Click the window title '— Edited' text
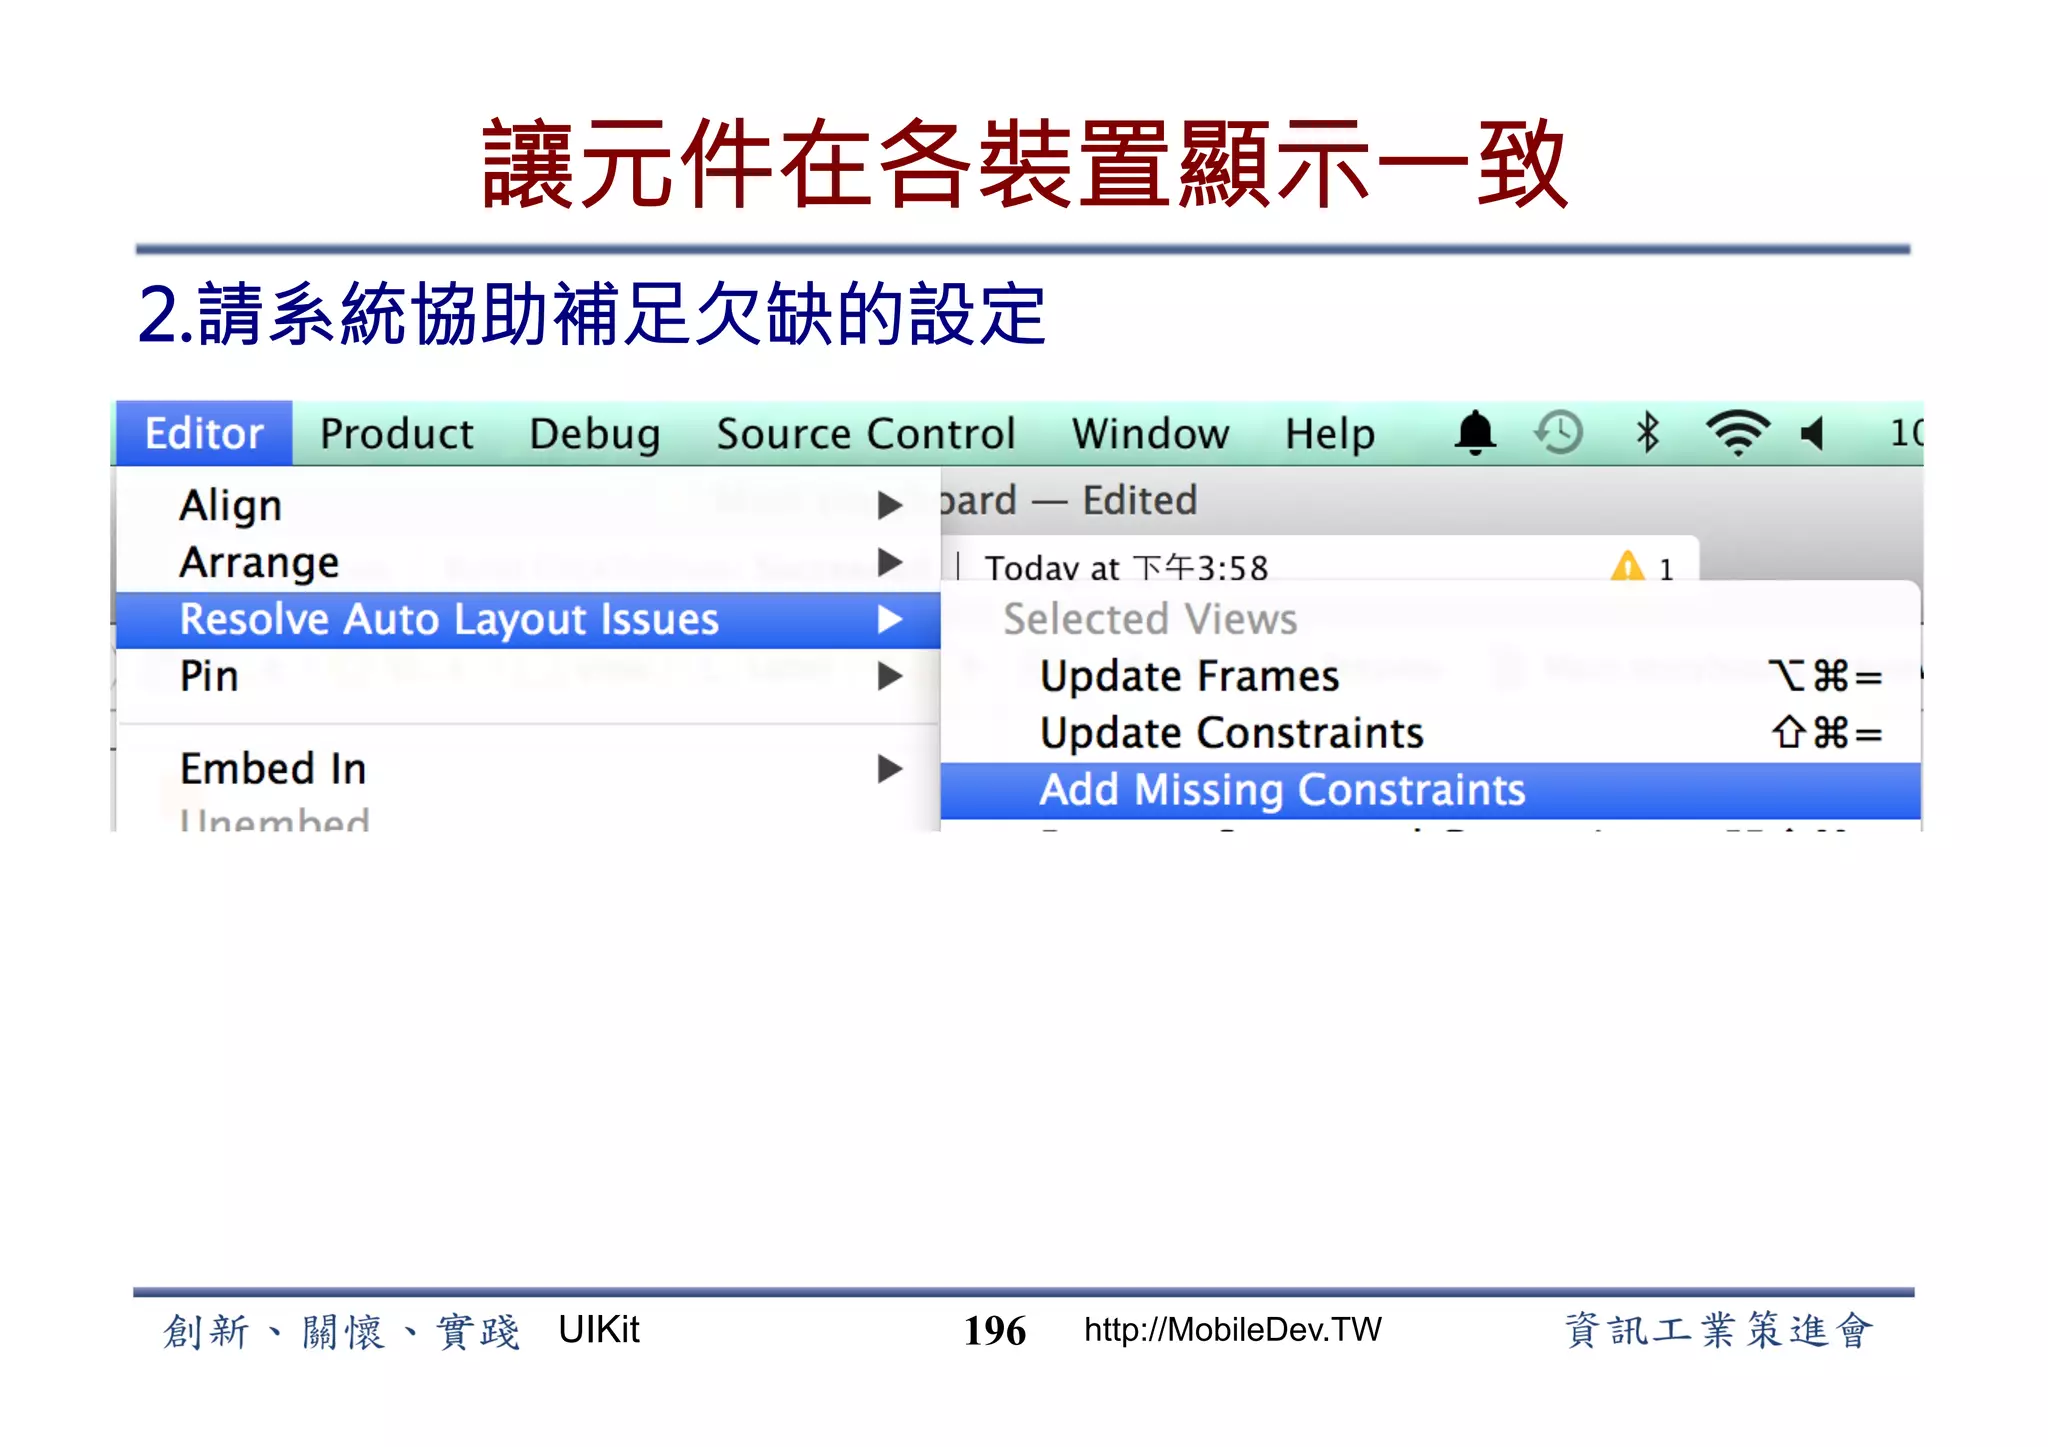This screenshot has height=1447, width=2048. tap(1115, 500)
